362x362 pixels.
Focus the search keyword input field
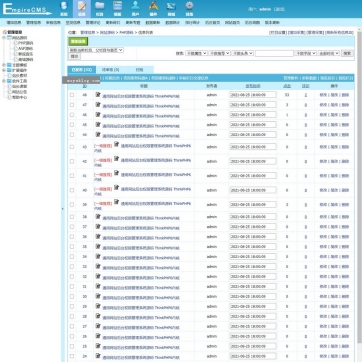[x=274, y=53]
